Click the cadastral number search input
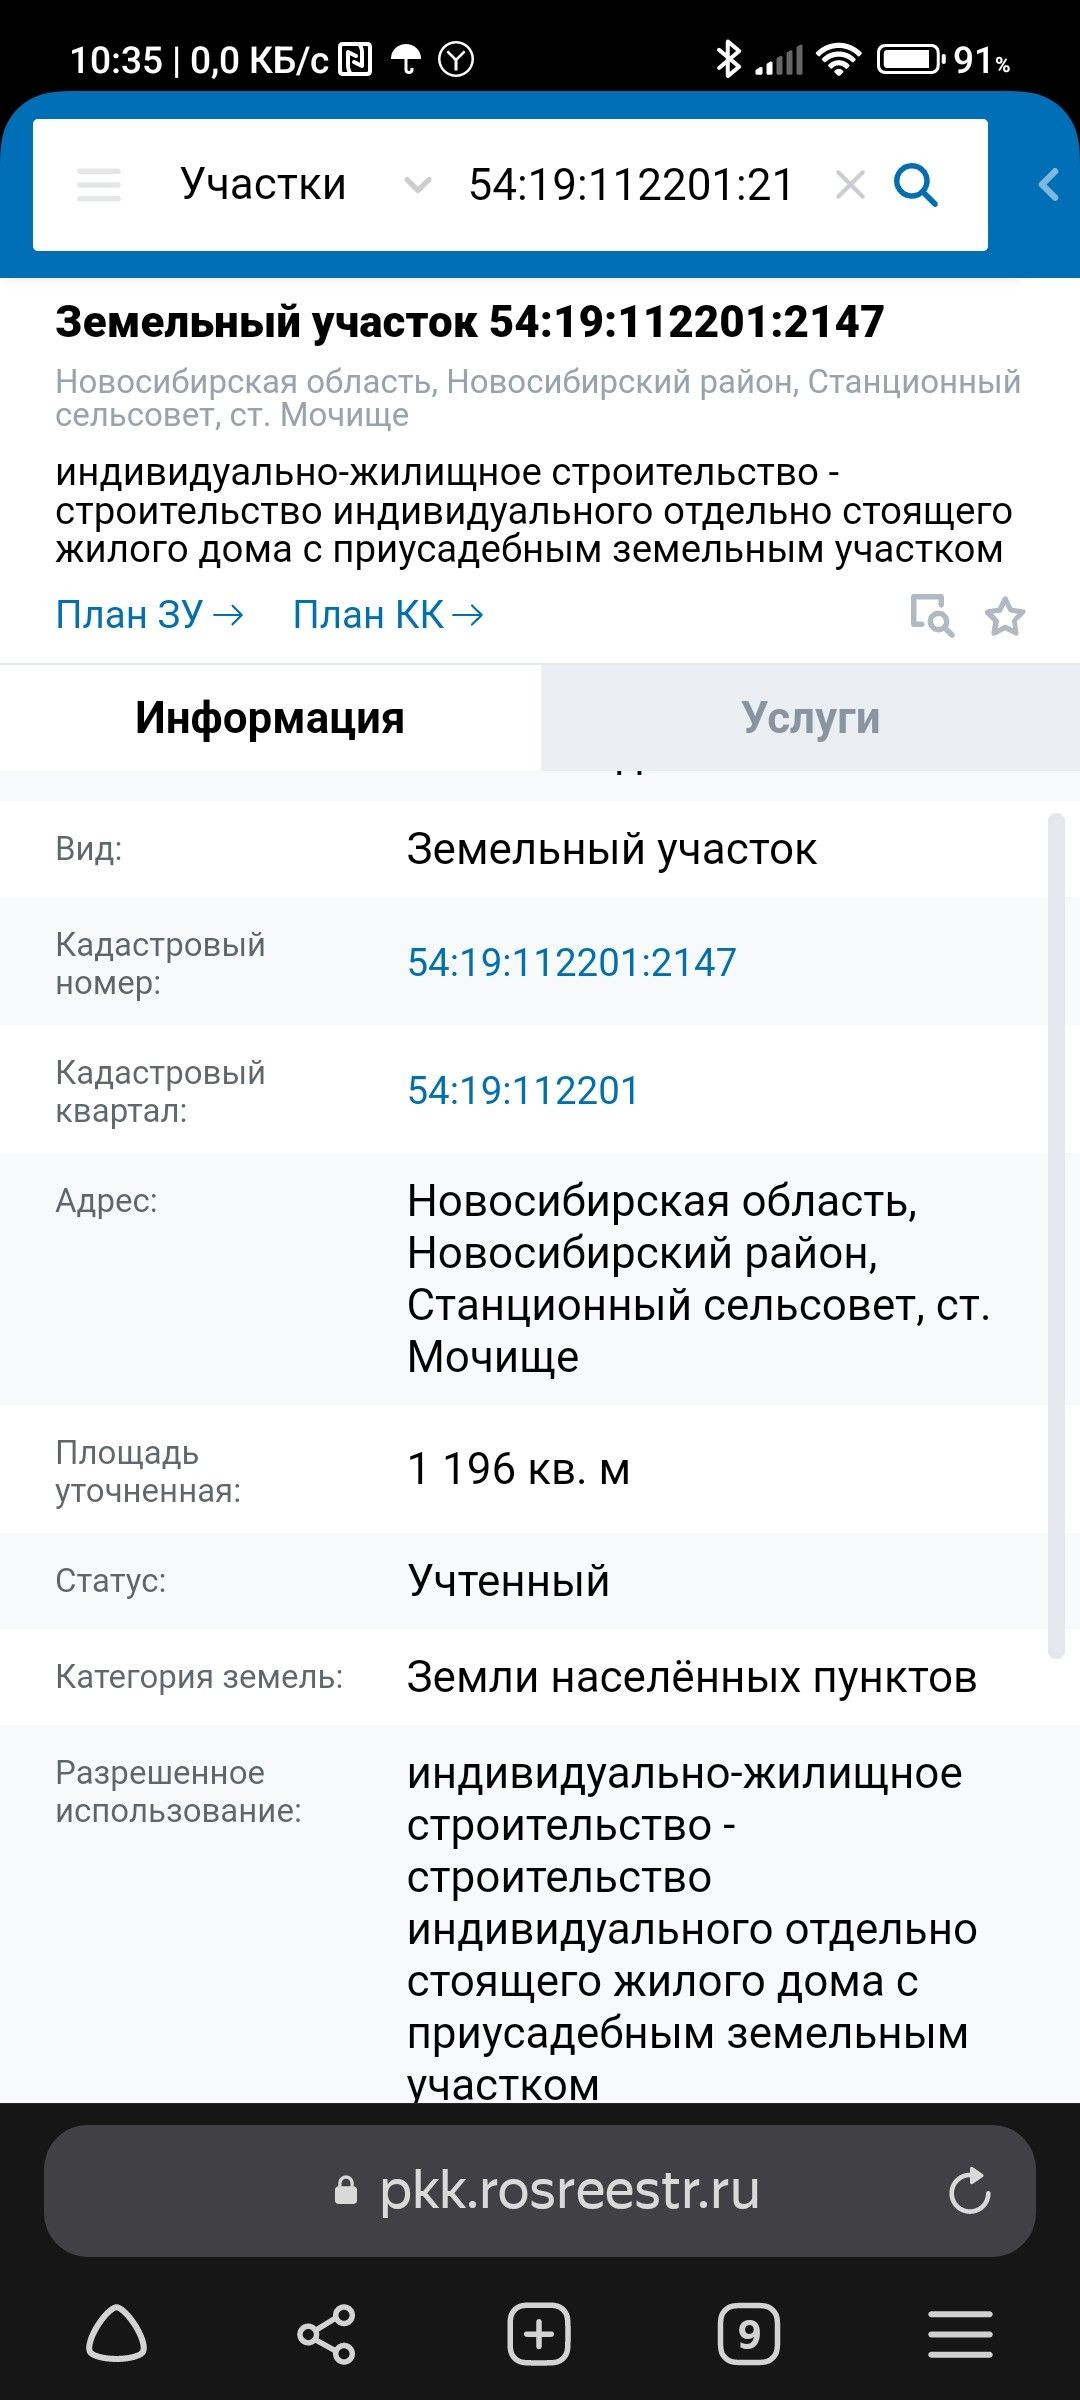The image size is (1080, 2400). click(630, 185)
